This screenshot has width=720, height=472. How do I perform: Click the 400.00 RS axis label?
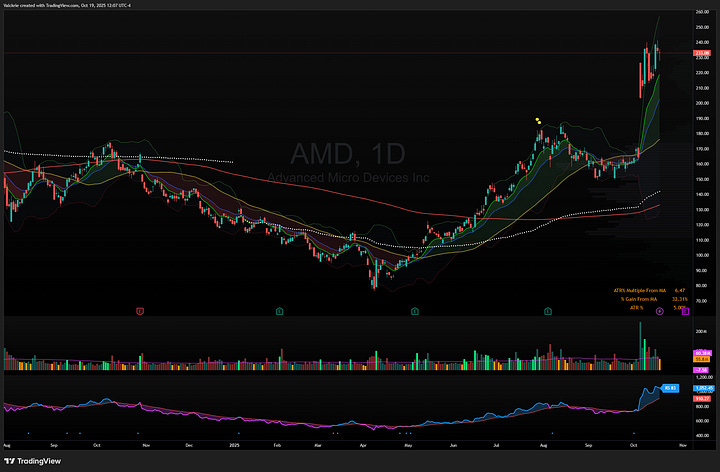point(702,435)
